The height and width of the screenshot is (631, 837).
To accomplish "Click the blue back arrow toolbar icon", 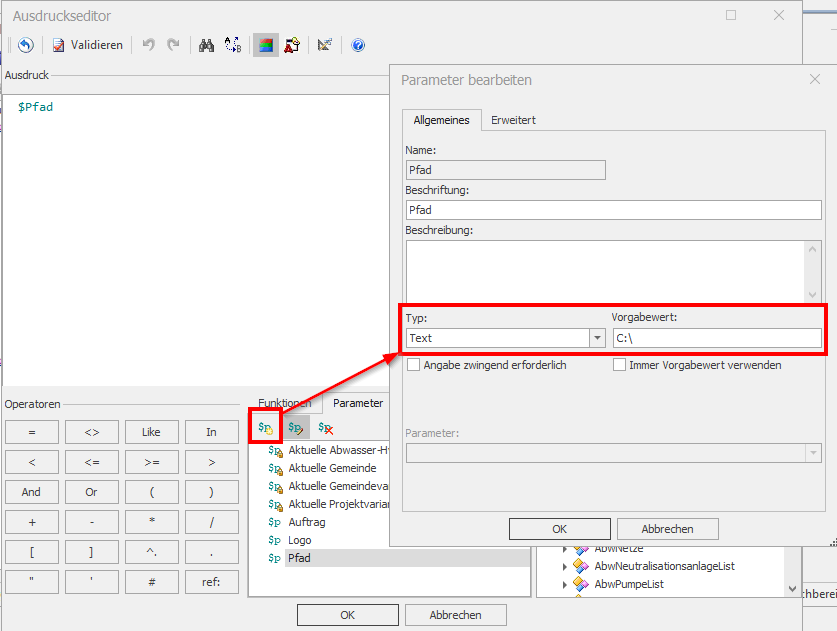I will tap(26, 45).
